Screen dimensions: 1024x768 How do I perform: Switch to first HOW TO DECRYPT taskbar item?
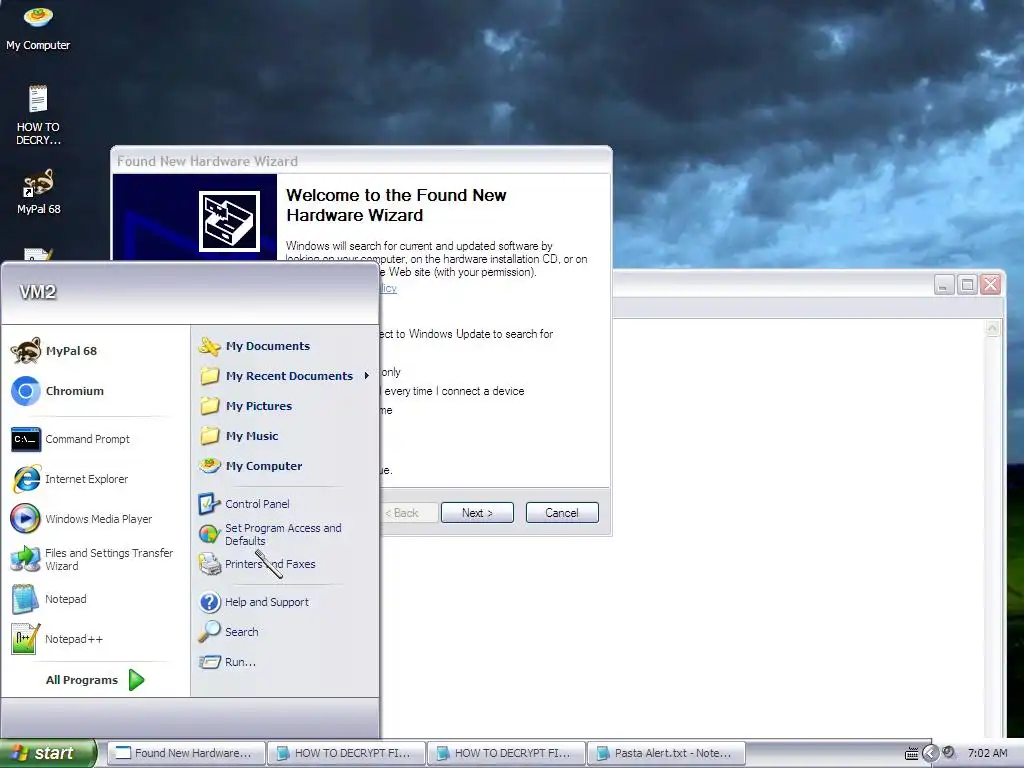point(346,753)
